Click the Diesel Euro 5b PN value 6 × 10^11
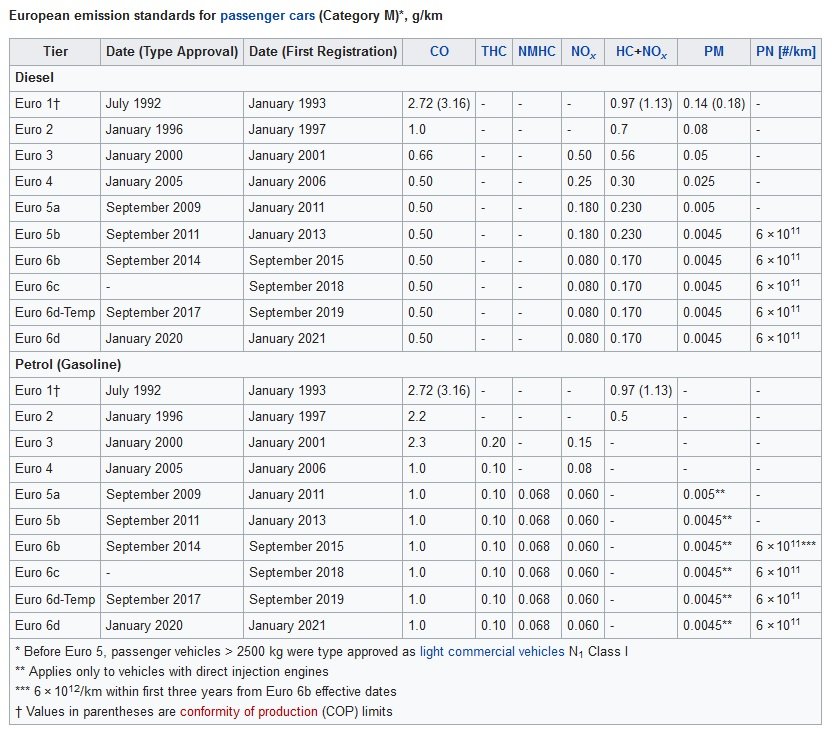 click(778, 234)
